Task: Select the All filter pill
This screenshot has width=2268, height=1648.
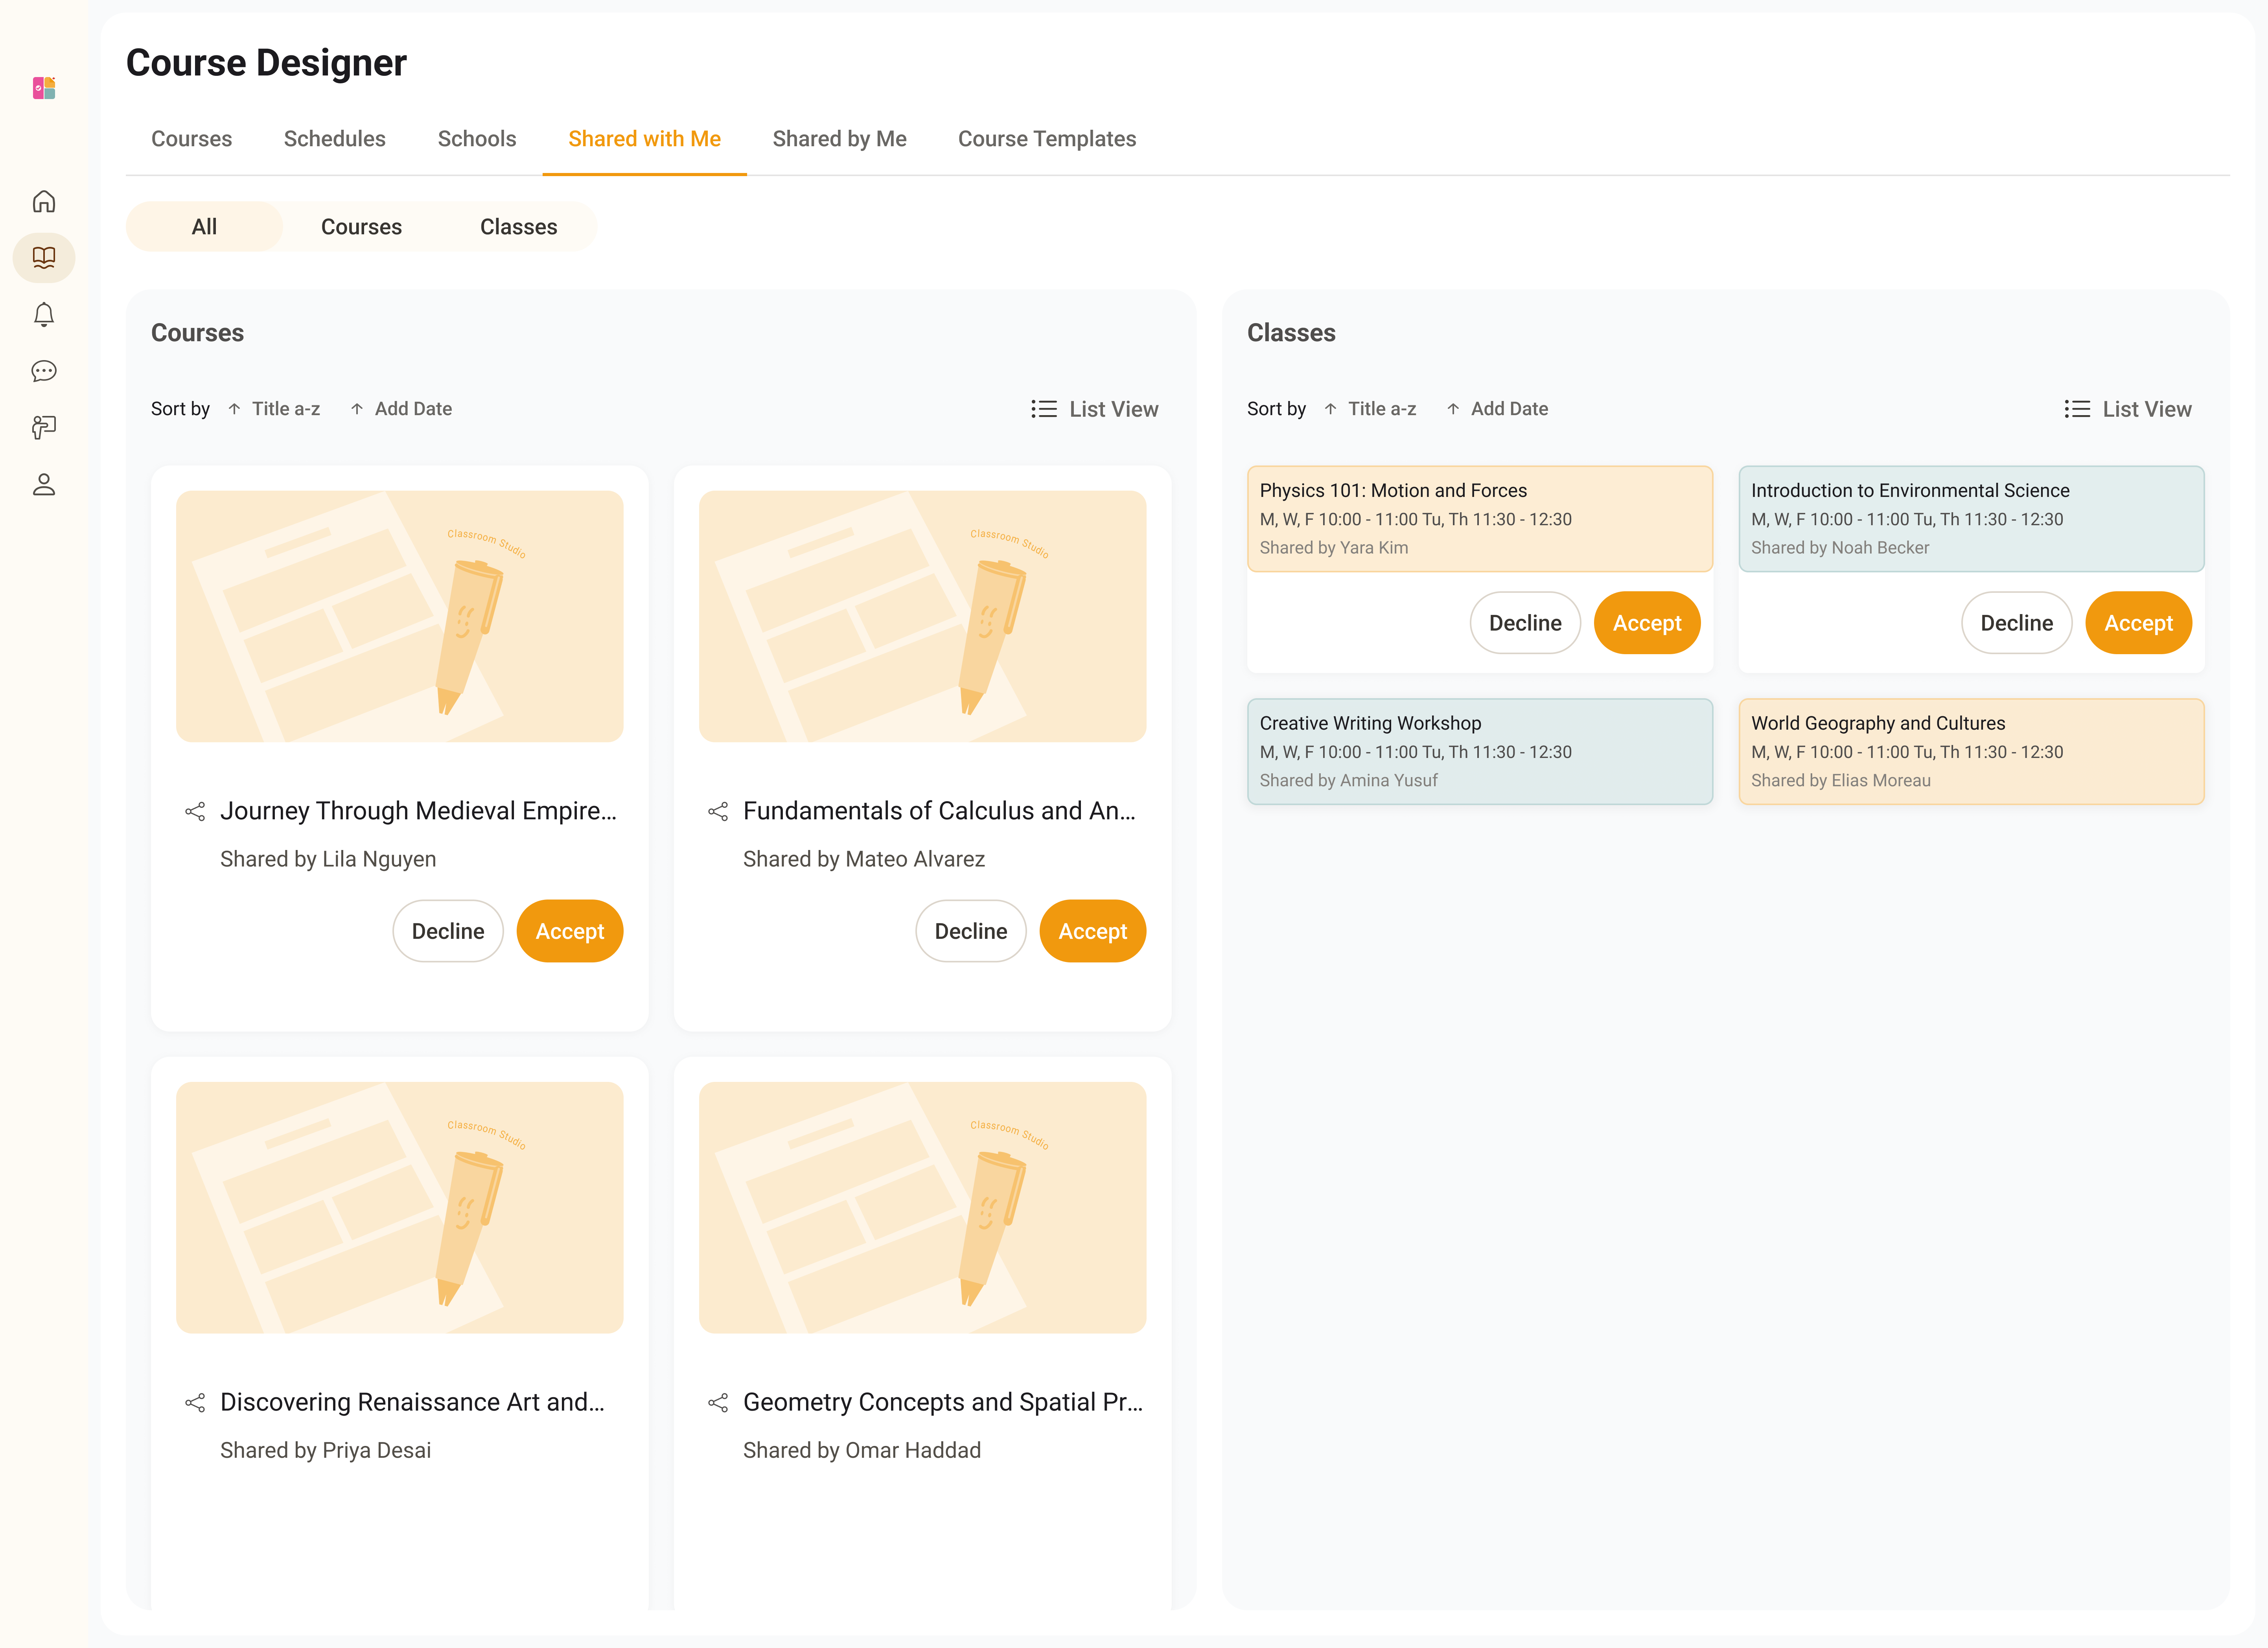Action: pyautogui.click(x=204, y=227)
